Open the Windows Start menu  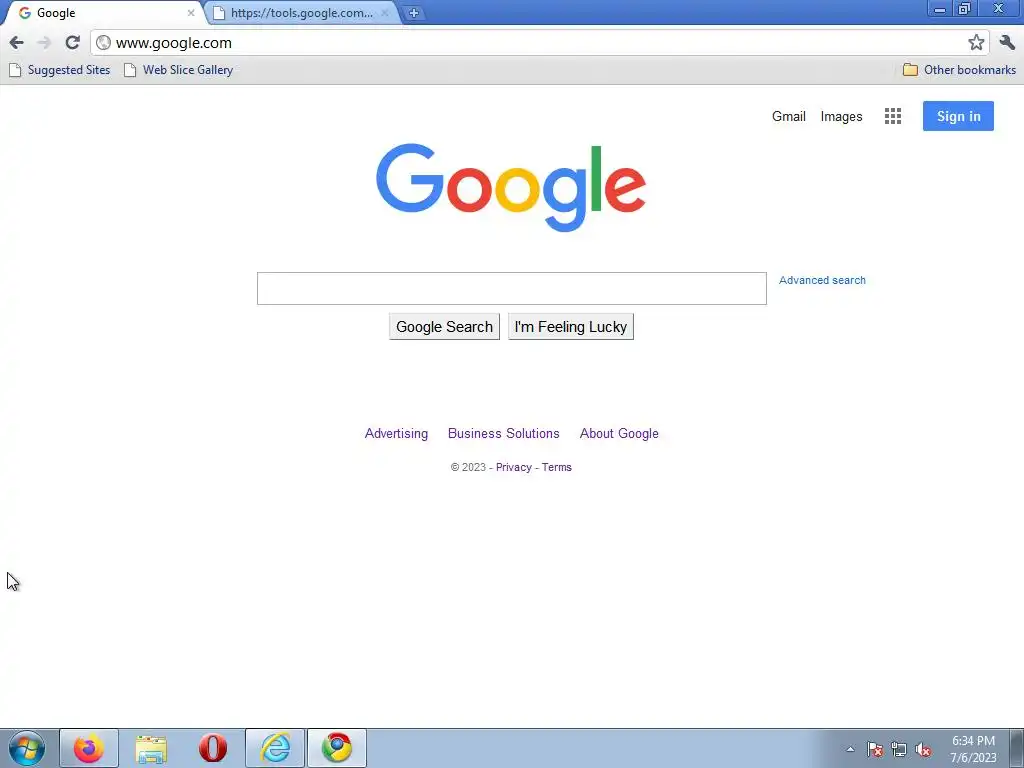coord(27,748)
